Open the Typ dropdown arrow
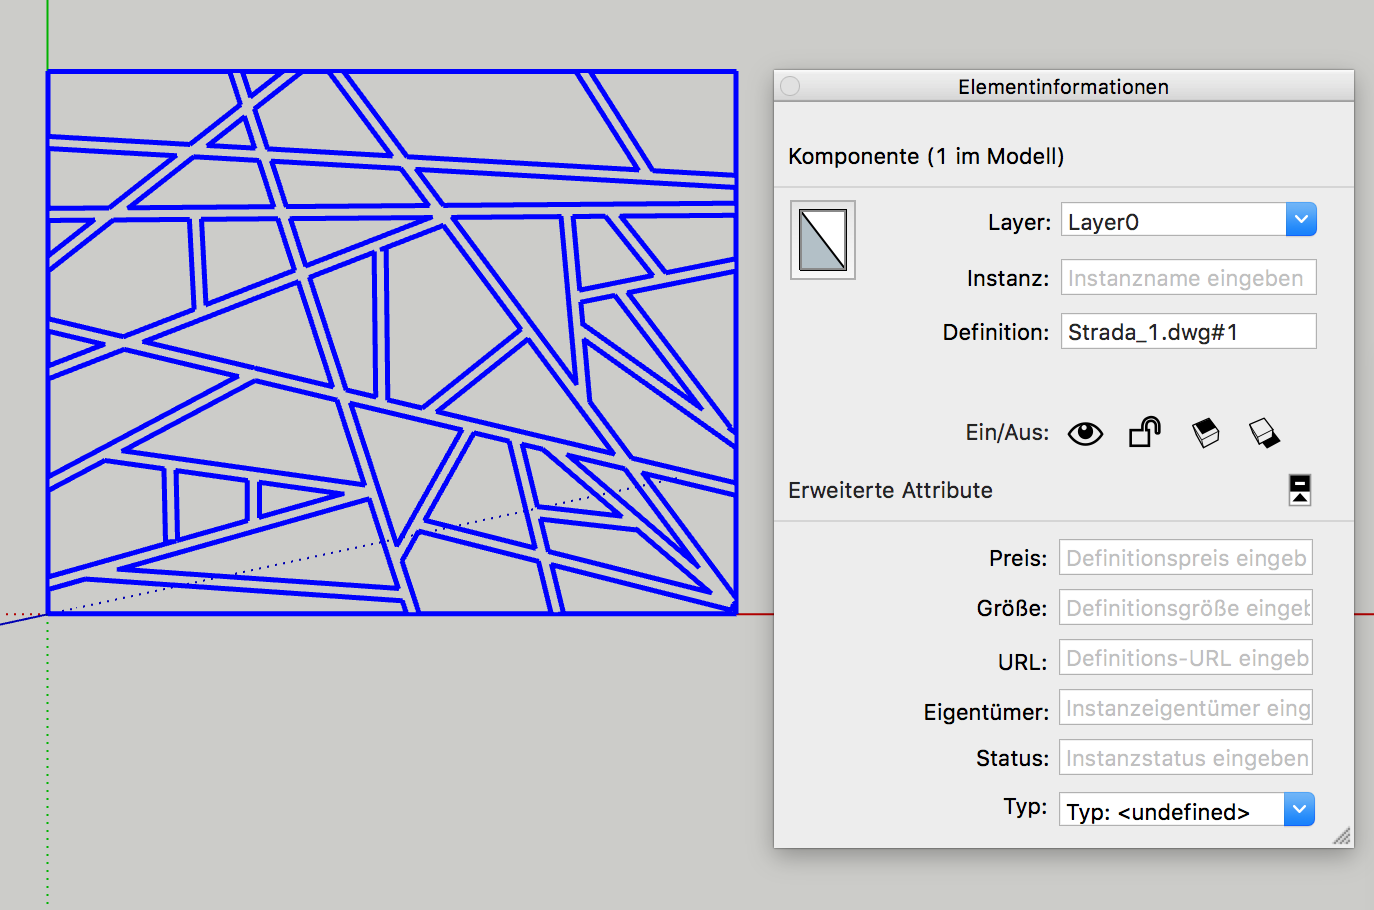Viewport: 1374px width, 910px height. click(x=1298, y=809)
